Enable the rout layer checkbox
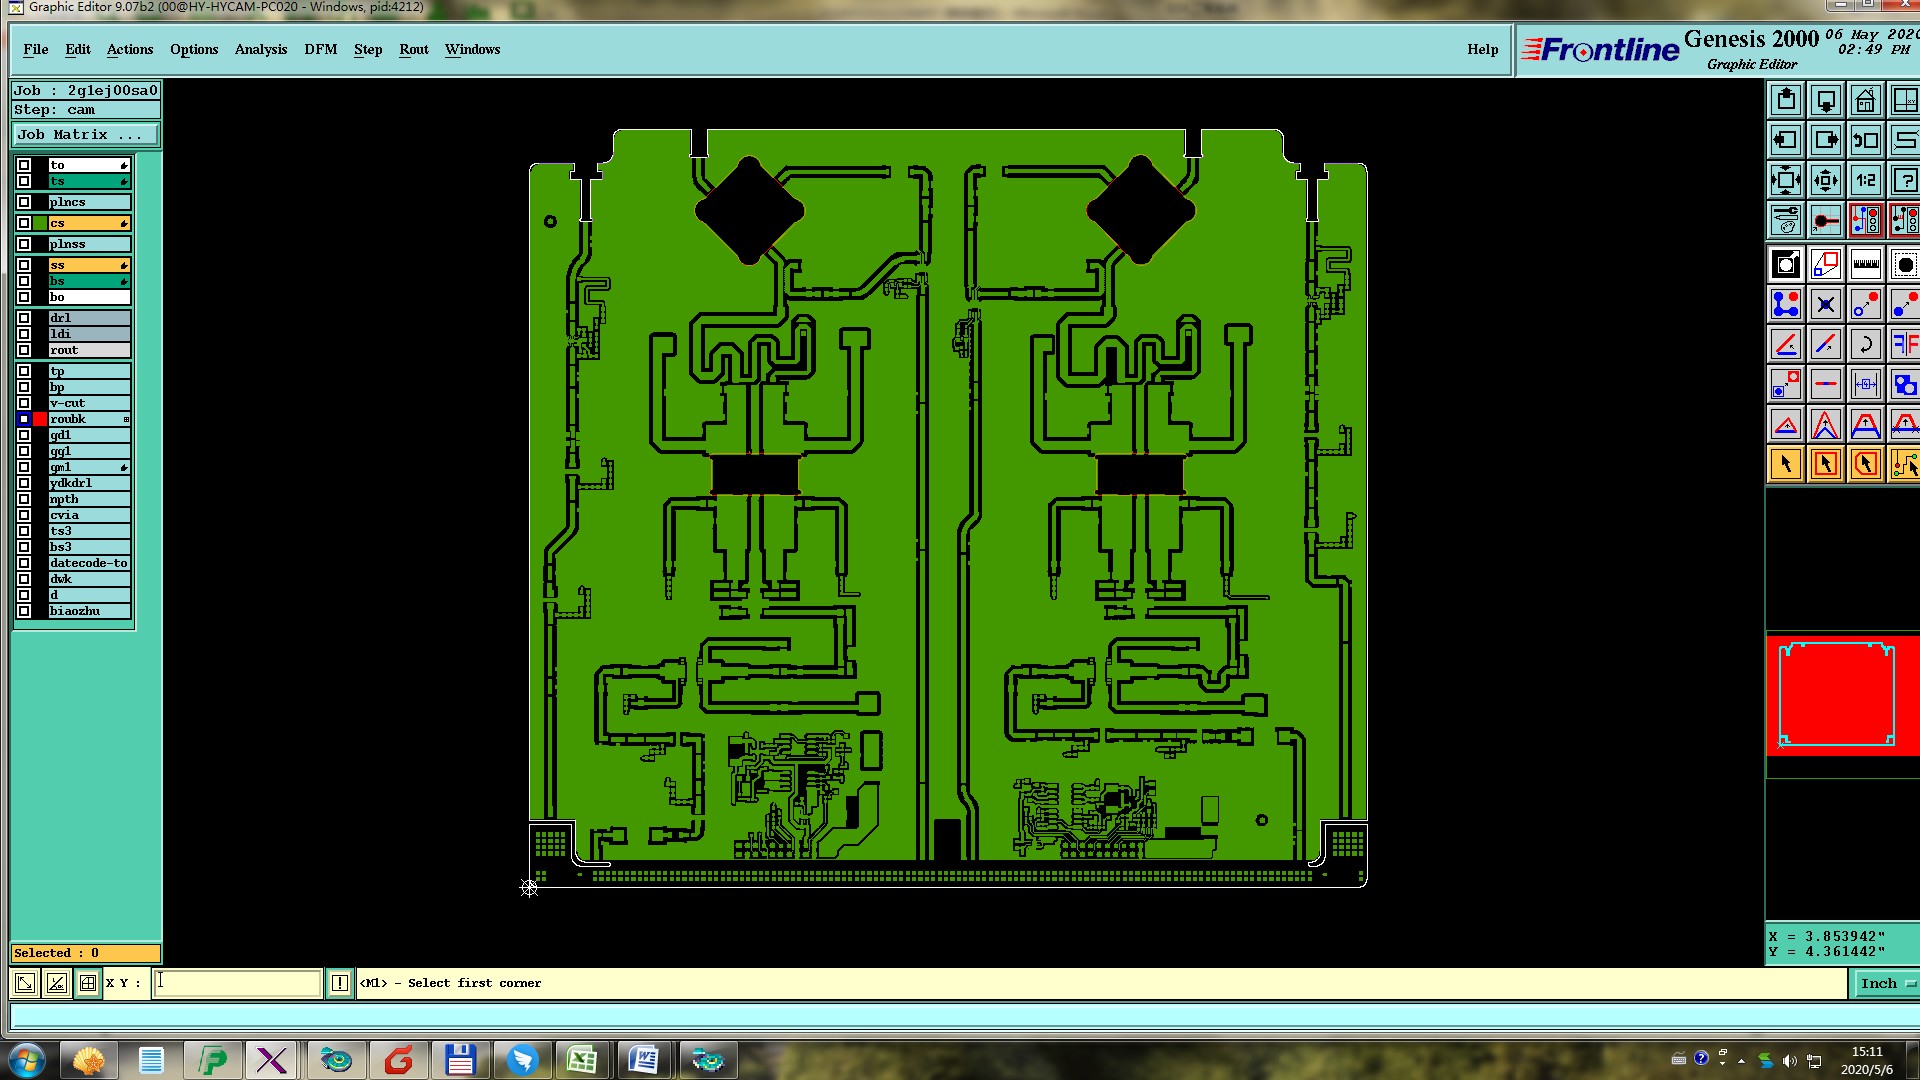The image size is (1920, 1080). pos(24,350)
